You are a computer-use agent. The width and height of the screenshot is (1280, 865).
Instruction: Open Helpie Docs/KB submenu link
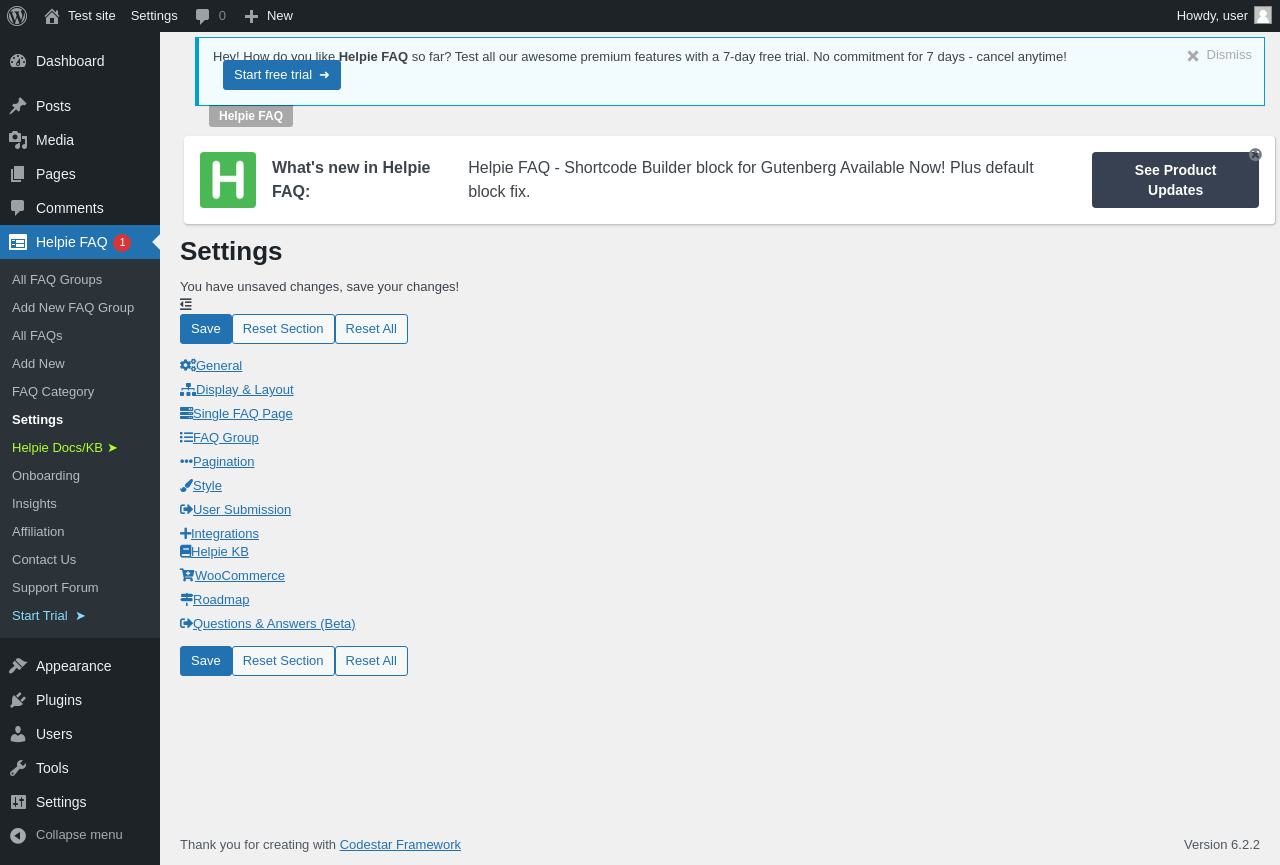point(65,447)
